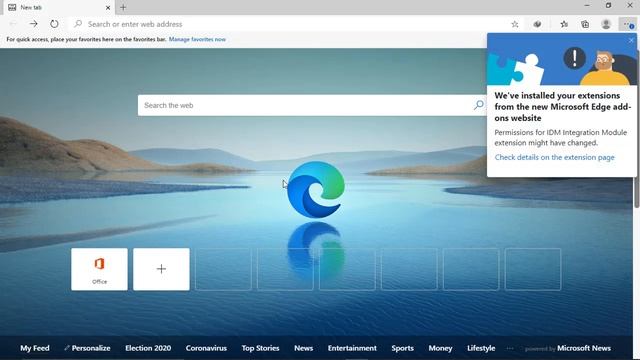Open Check details on the extension page
This screenshot has height=360, width=640.
coord(554,157)
